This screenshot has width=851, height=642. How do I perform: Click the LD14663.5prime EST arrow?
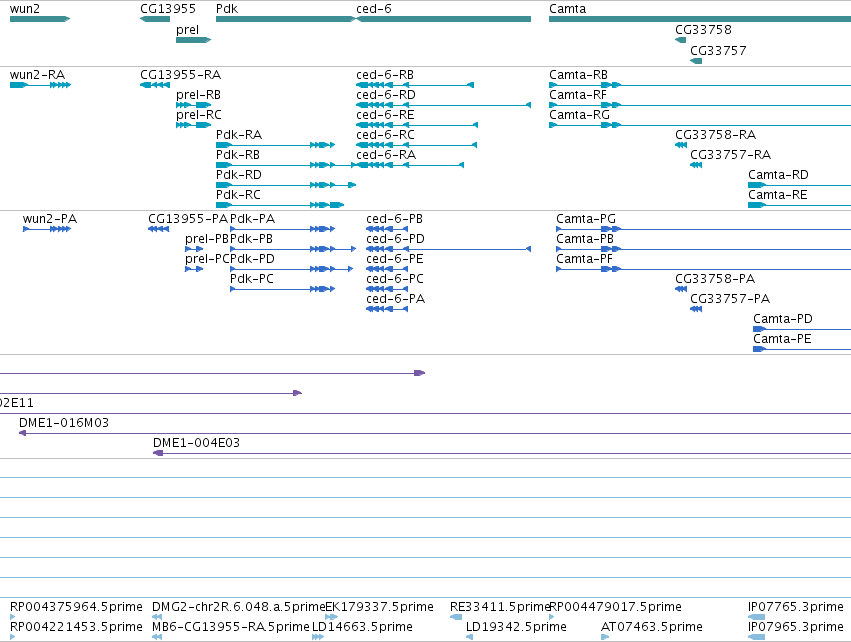point(318,637)
